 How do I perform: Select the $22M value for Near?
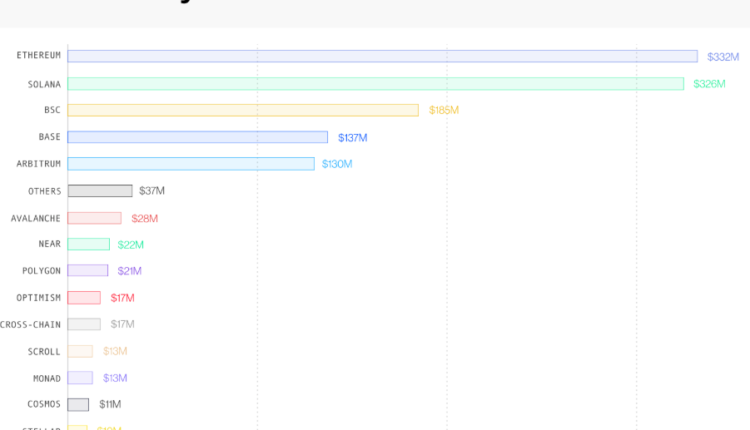pyautogui.click(x=131, y=245)
